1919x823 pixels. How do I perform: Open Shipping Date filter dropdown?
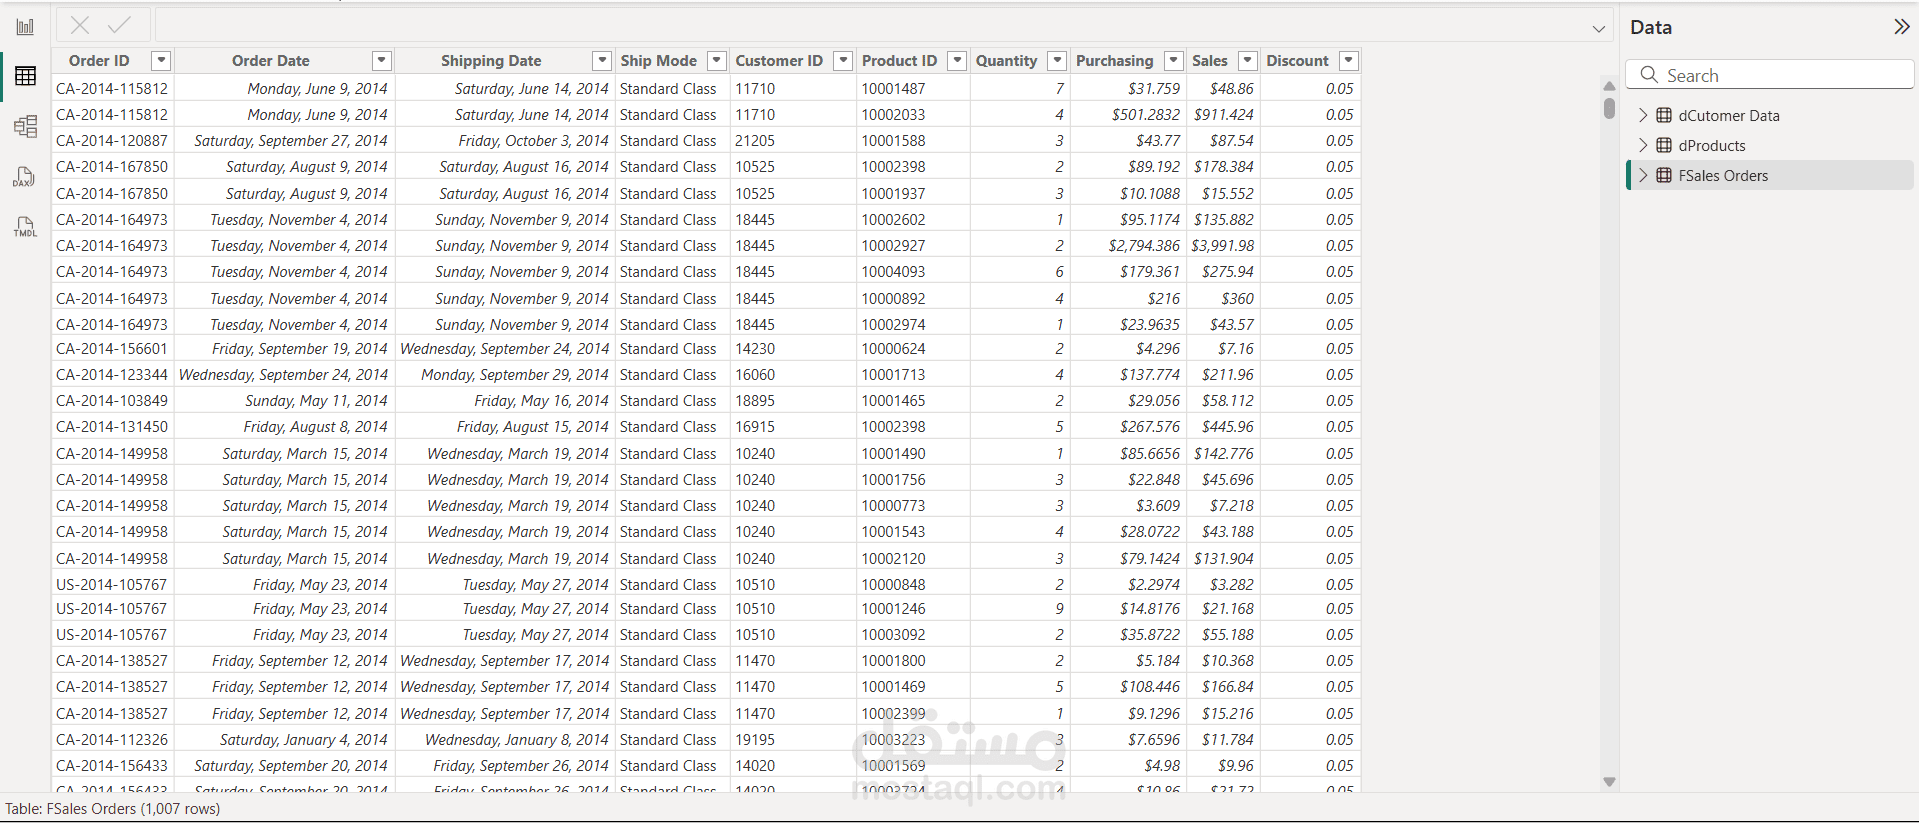click(602, 61)
